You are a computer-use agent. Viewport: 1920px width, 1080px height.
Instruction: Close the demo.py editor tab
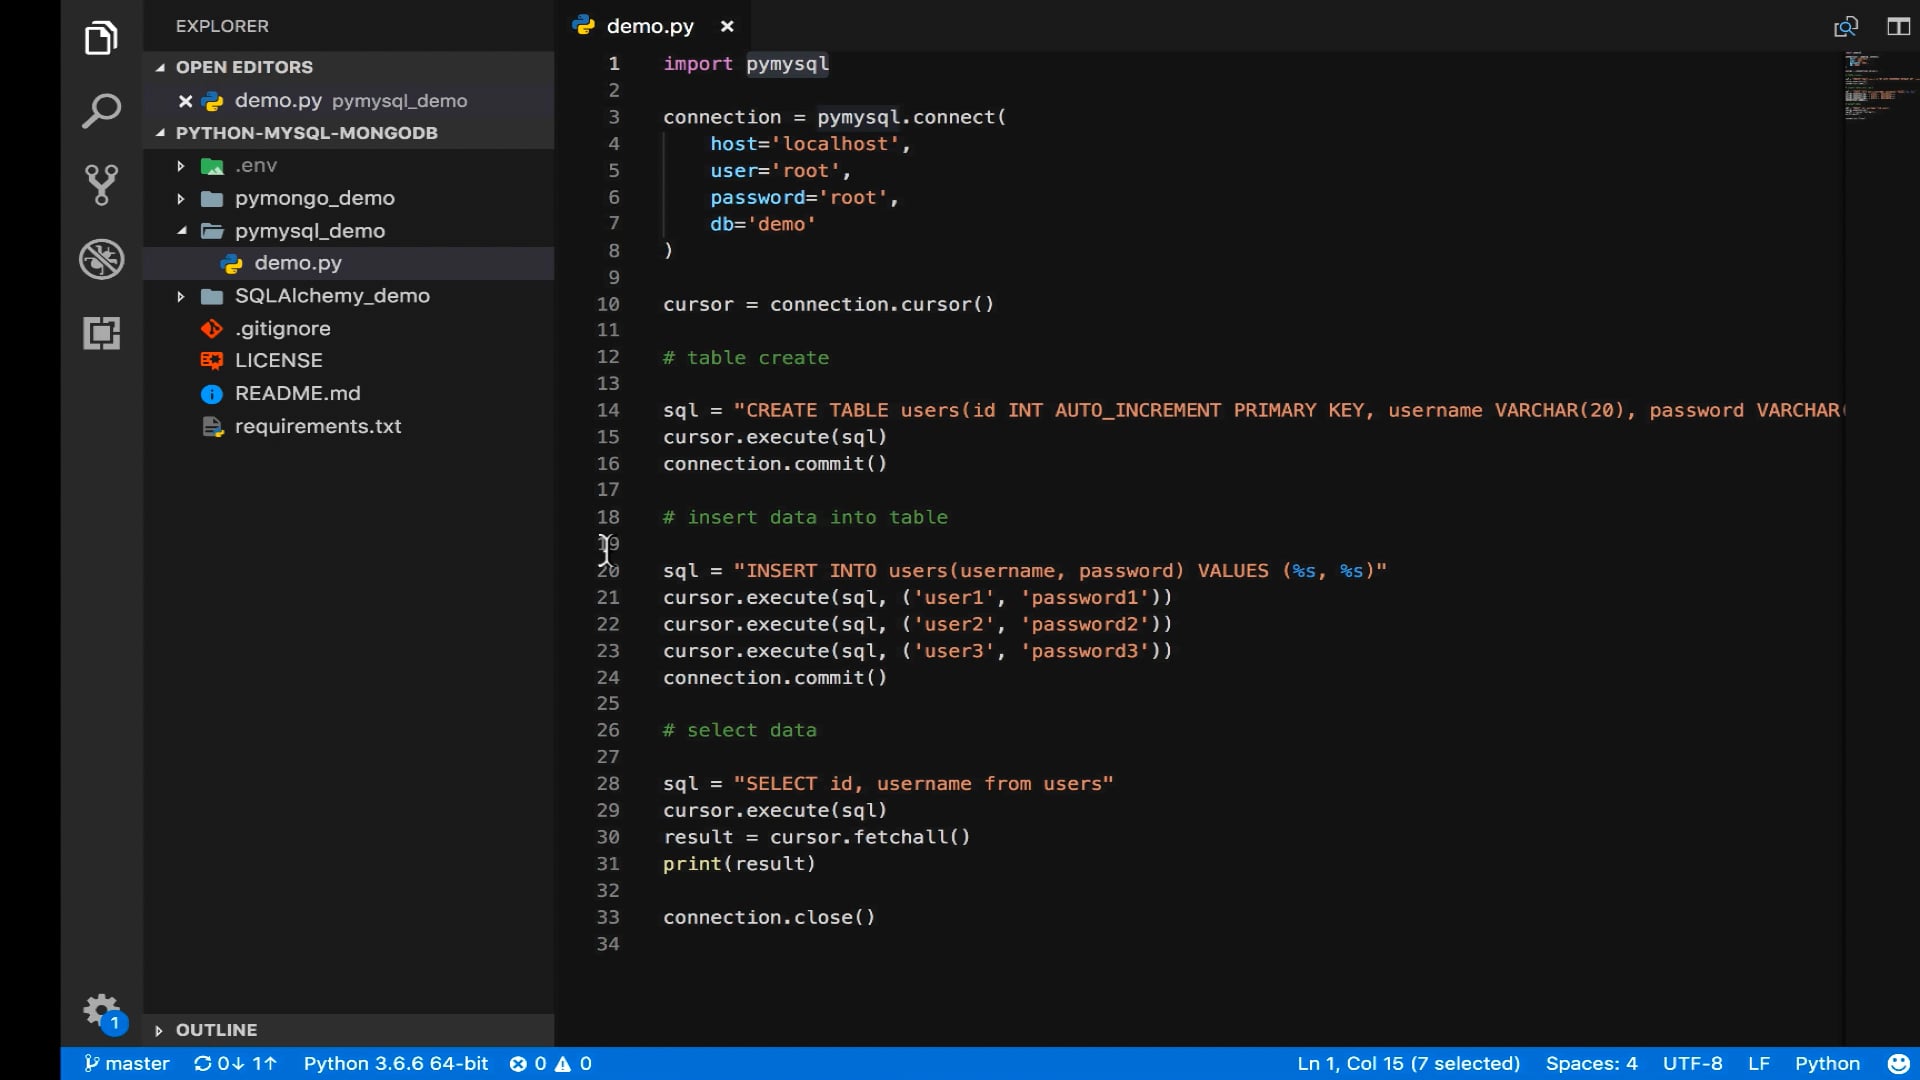(727, 27)
